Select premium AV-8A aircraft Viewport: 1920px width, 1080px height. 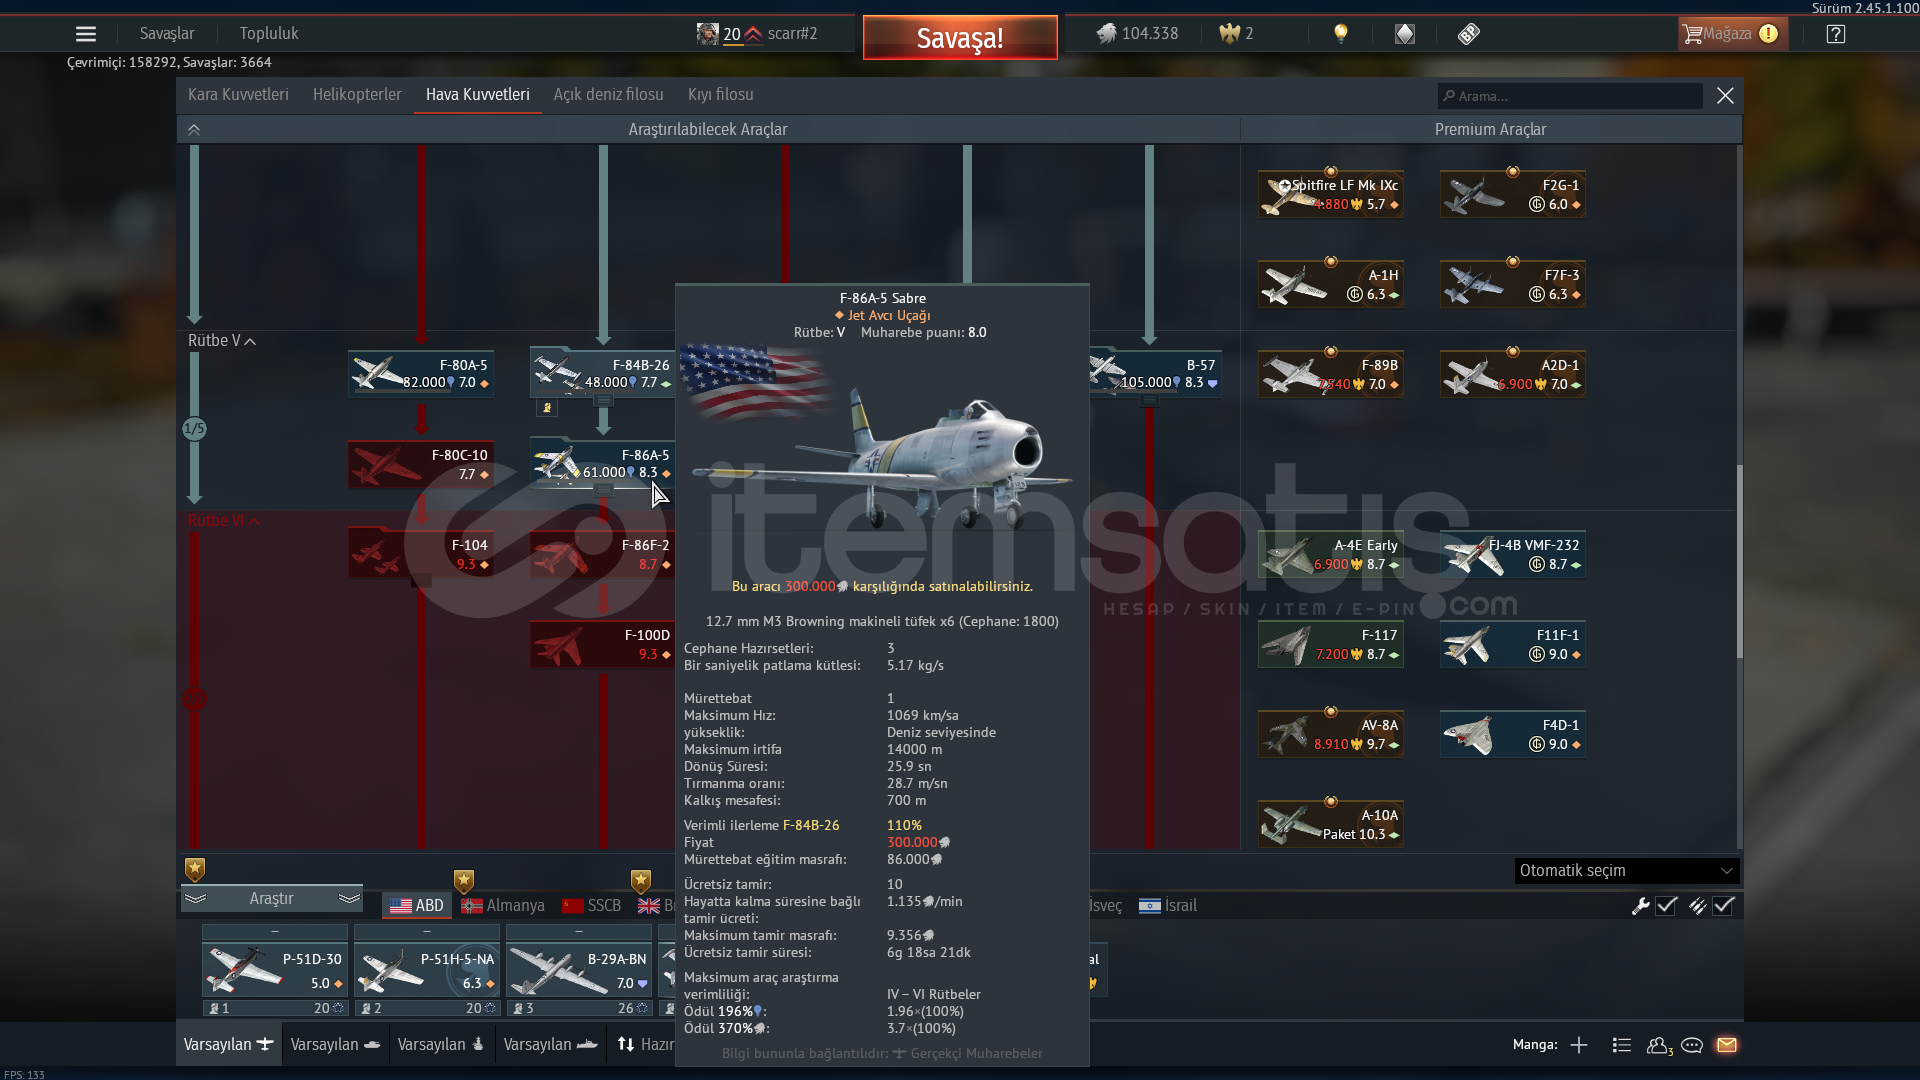pos(1331,734)
